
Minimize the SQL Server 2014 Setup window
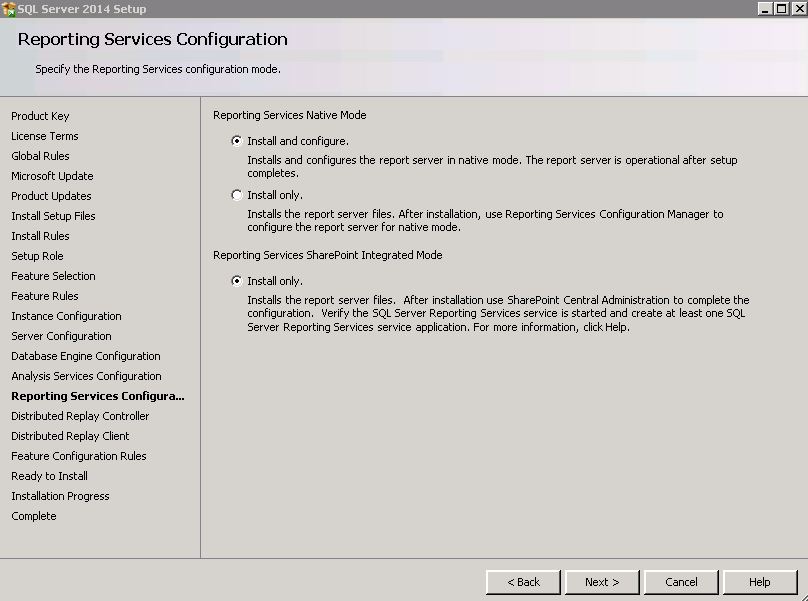pyautogui.click(x=765, y=9)
